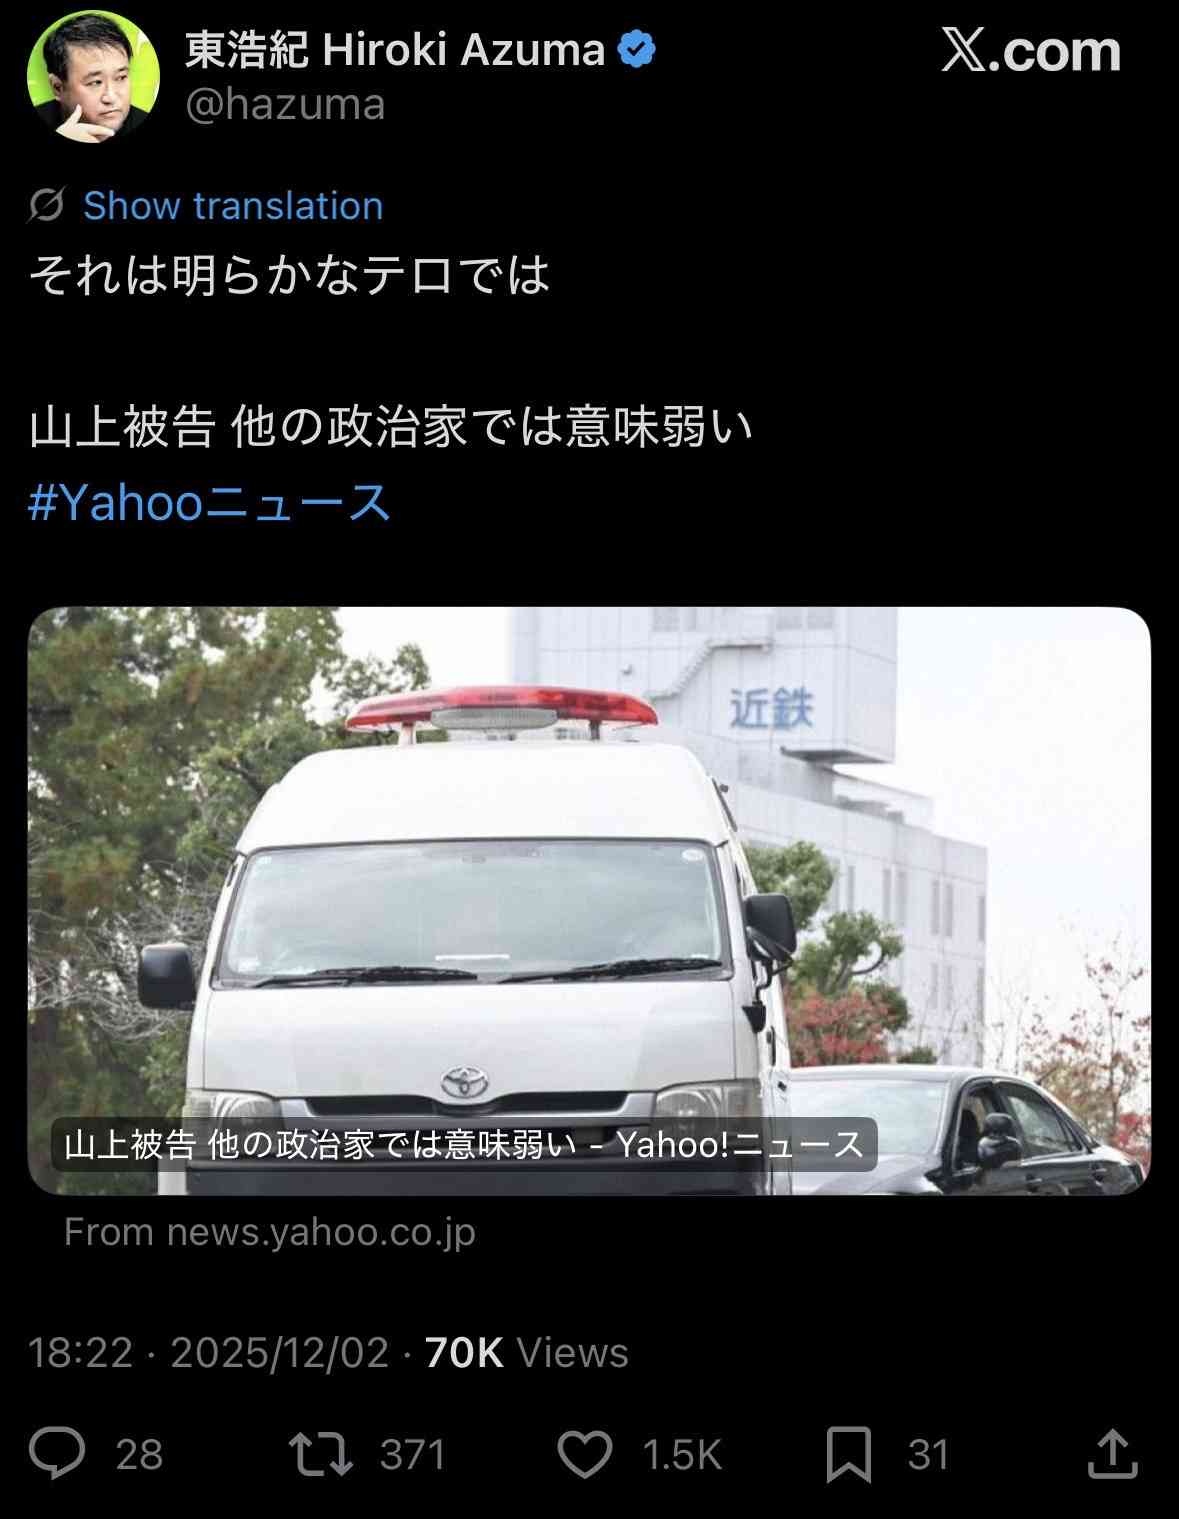Open the share upload icon
This screenshot has width=1179, height=1519.
[1112, 1453]
